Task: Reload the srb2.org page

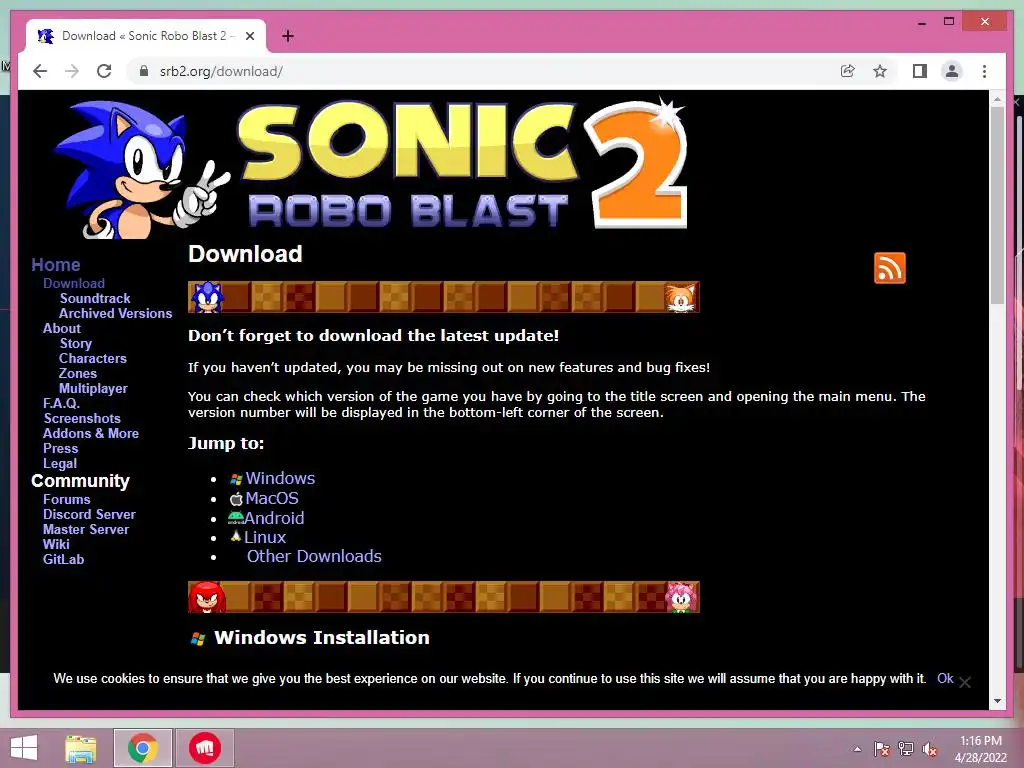Action: pyautogui.click(x=104, y=71)
